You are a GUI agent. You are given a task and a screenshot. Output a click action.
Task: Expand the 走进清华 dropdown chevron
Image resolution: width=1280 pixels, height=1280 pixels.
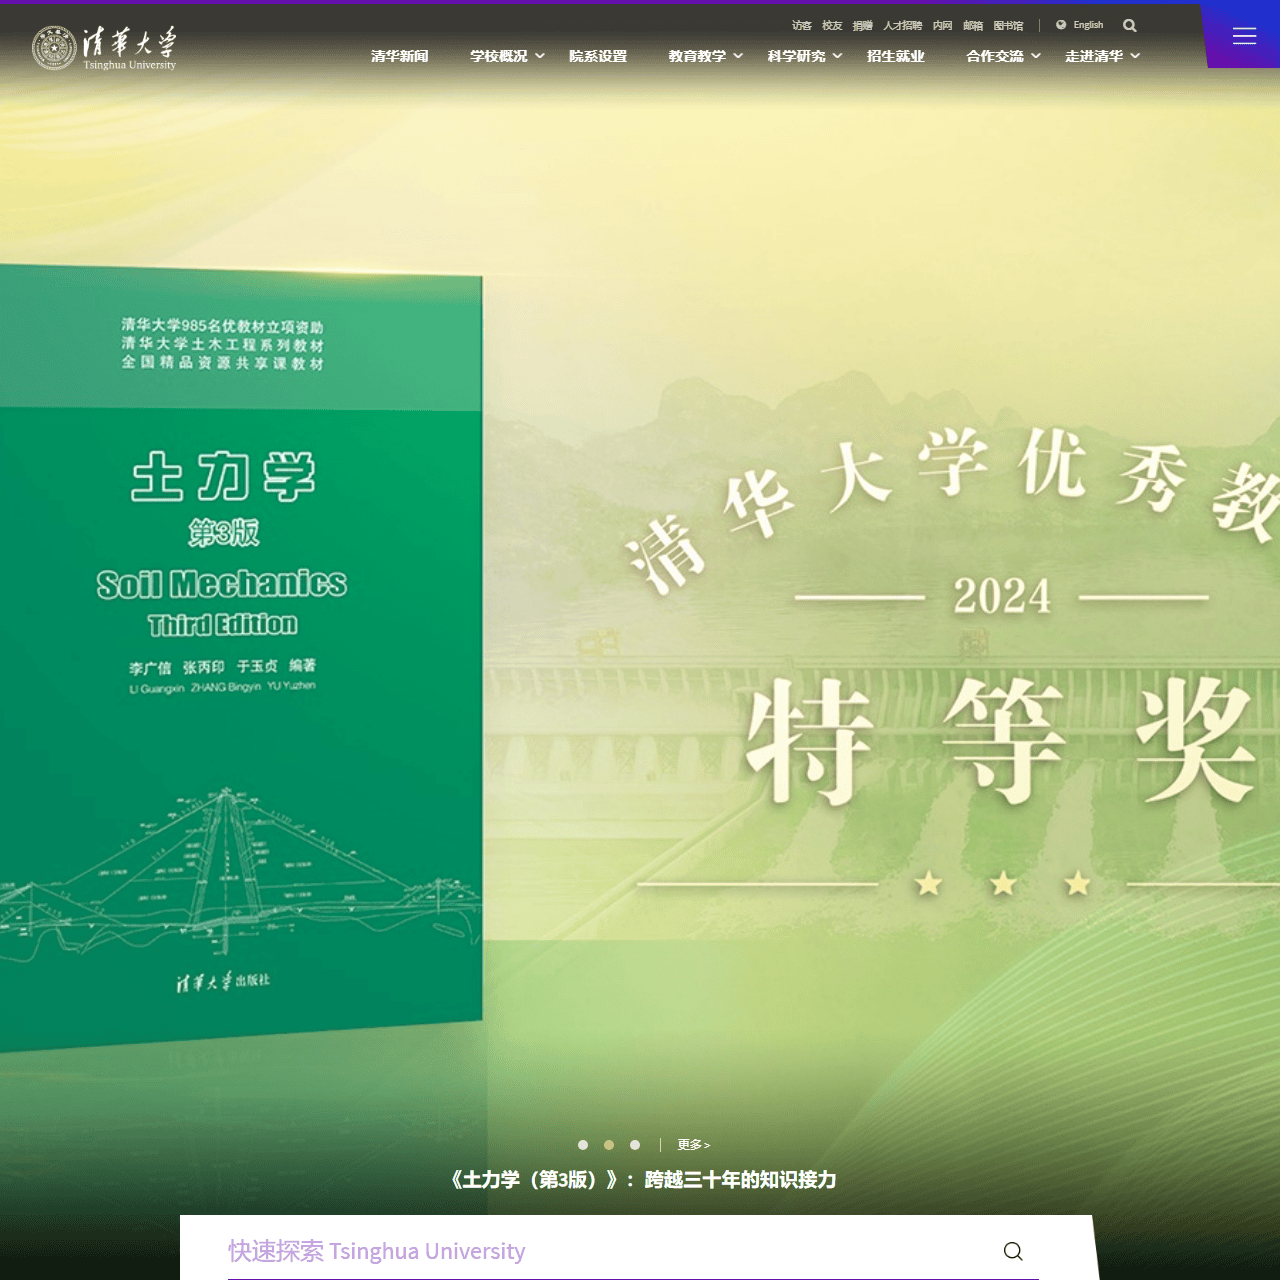(x=1135, y=56)
